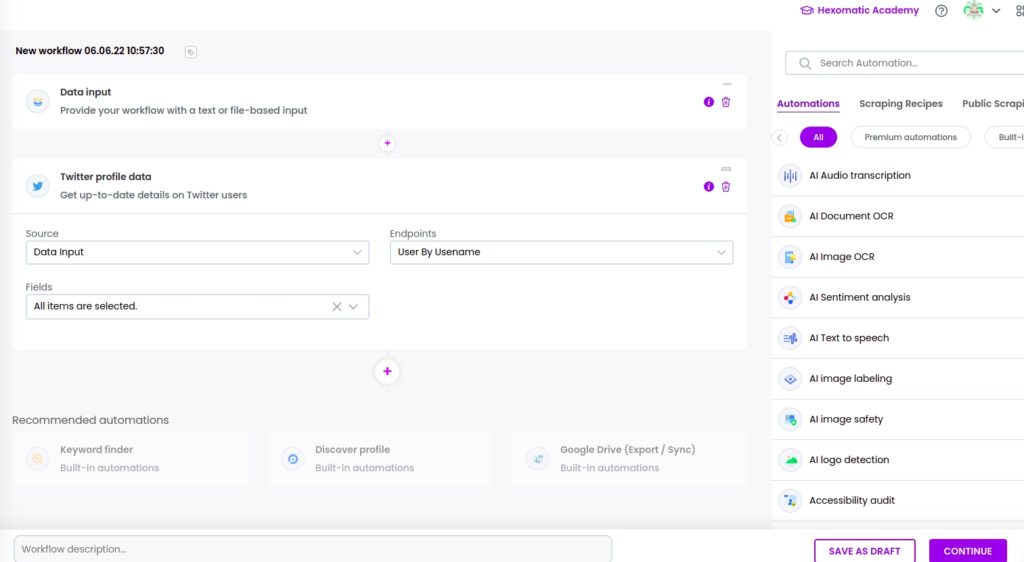
Task: Add Google Drive (Export / Sync) automation
Action: pyautogui.click(x=629, y=459)
